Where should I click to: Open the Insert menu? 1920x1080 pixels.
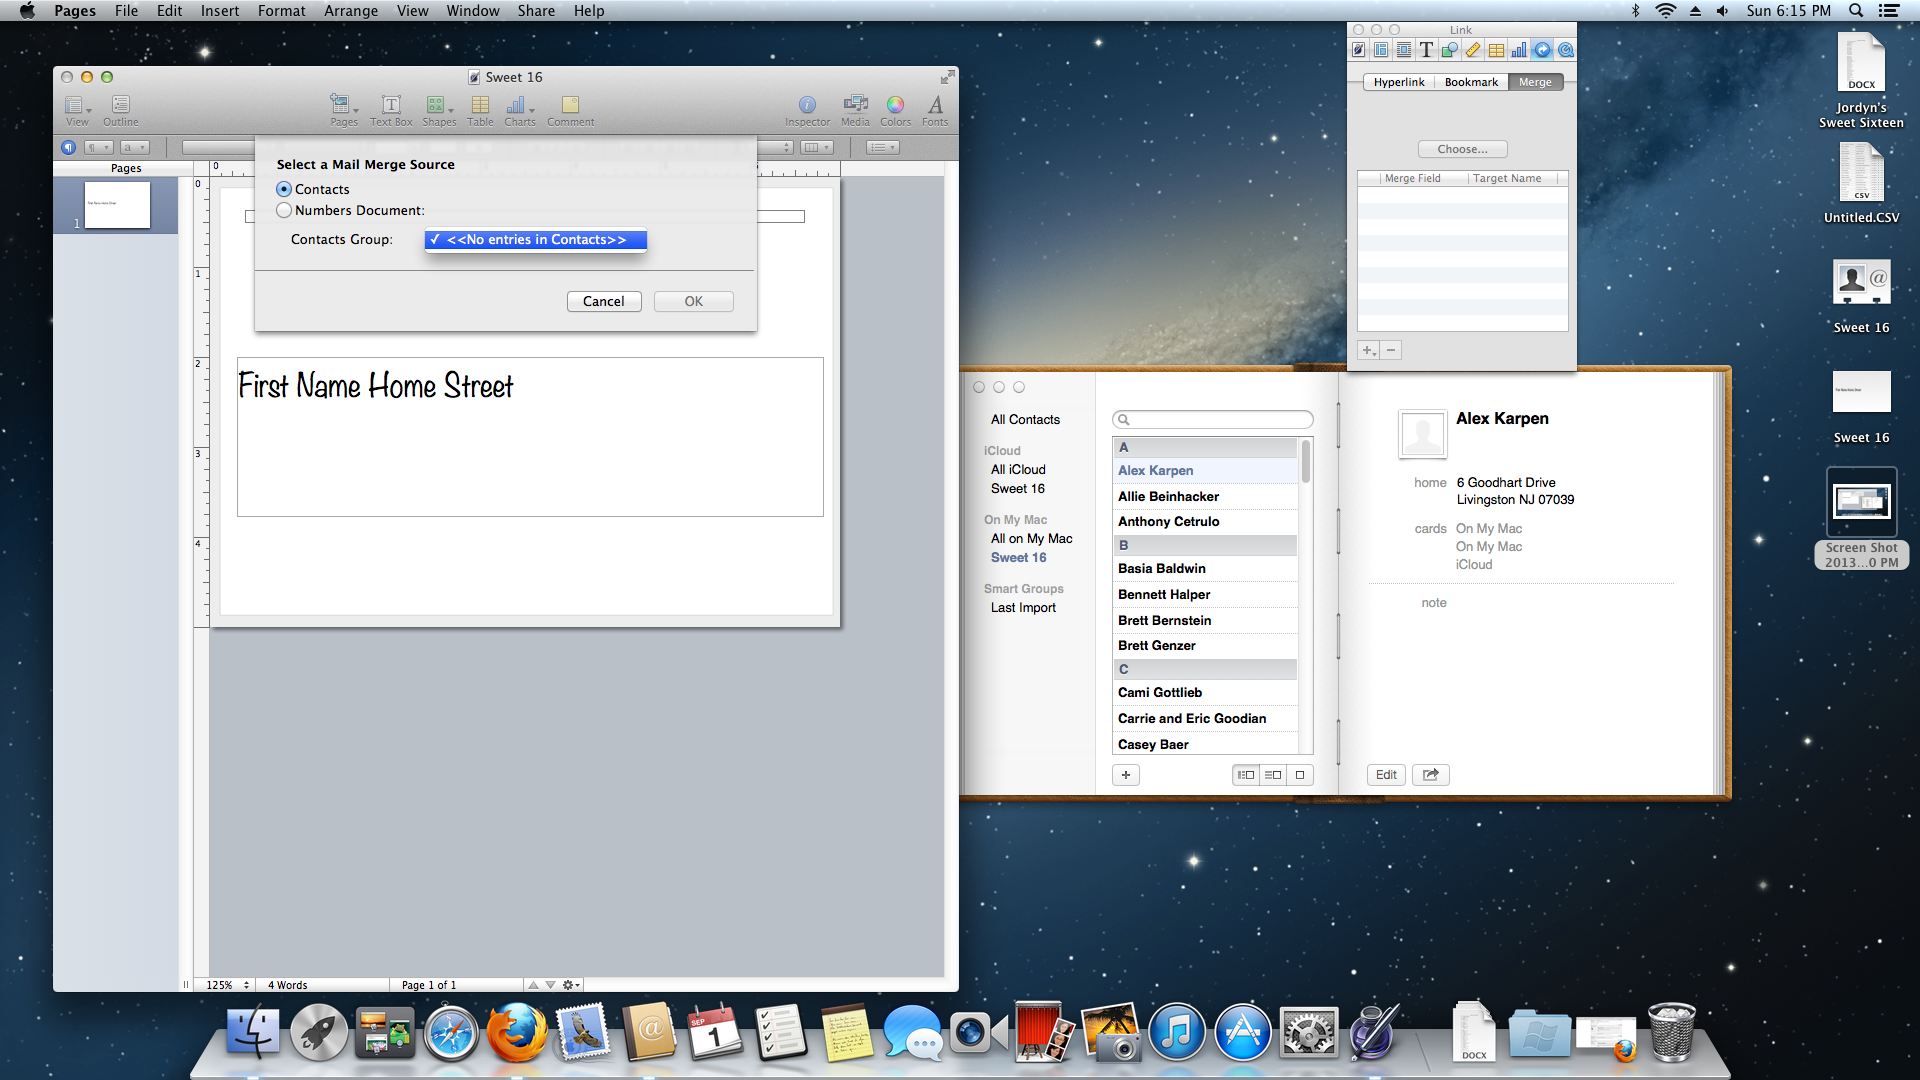click(x=220, y=11)
